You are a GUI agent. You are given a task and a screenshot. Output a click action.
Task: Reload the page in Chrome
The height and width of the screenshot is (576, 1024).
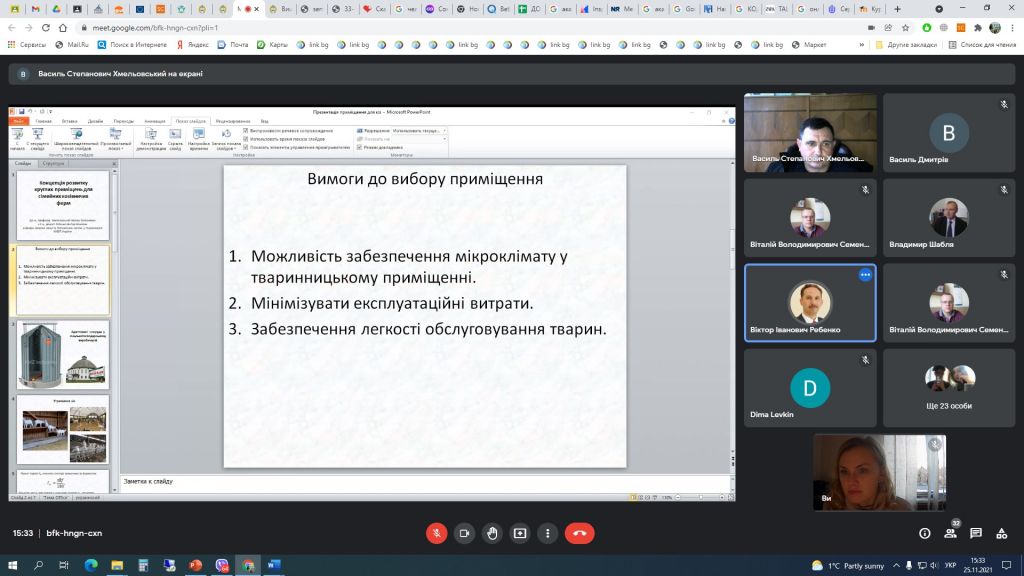click(x=46, y=28)
